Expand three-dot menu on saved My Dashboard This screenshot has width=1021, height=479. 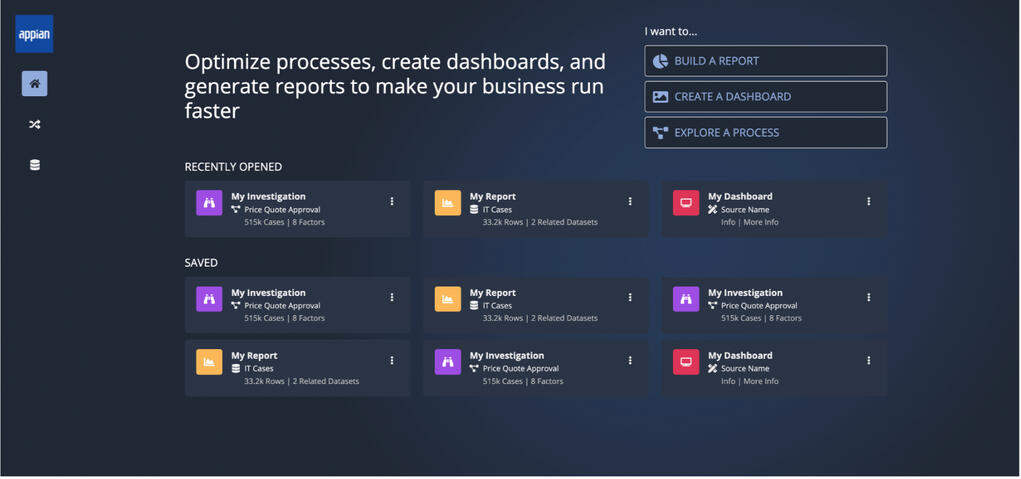click(x=868, y=361)
